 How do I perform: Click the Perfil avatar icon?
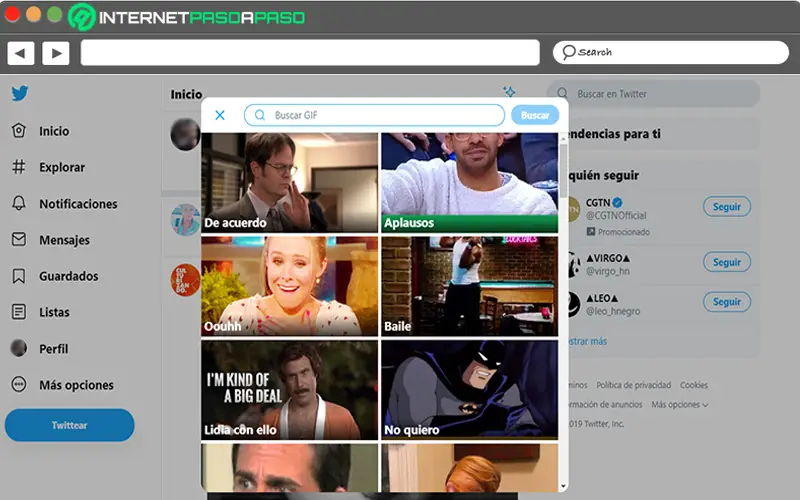pos(19,348)
